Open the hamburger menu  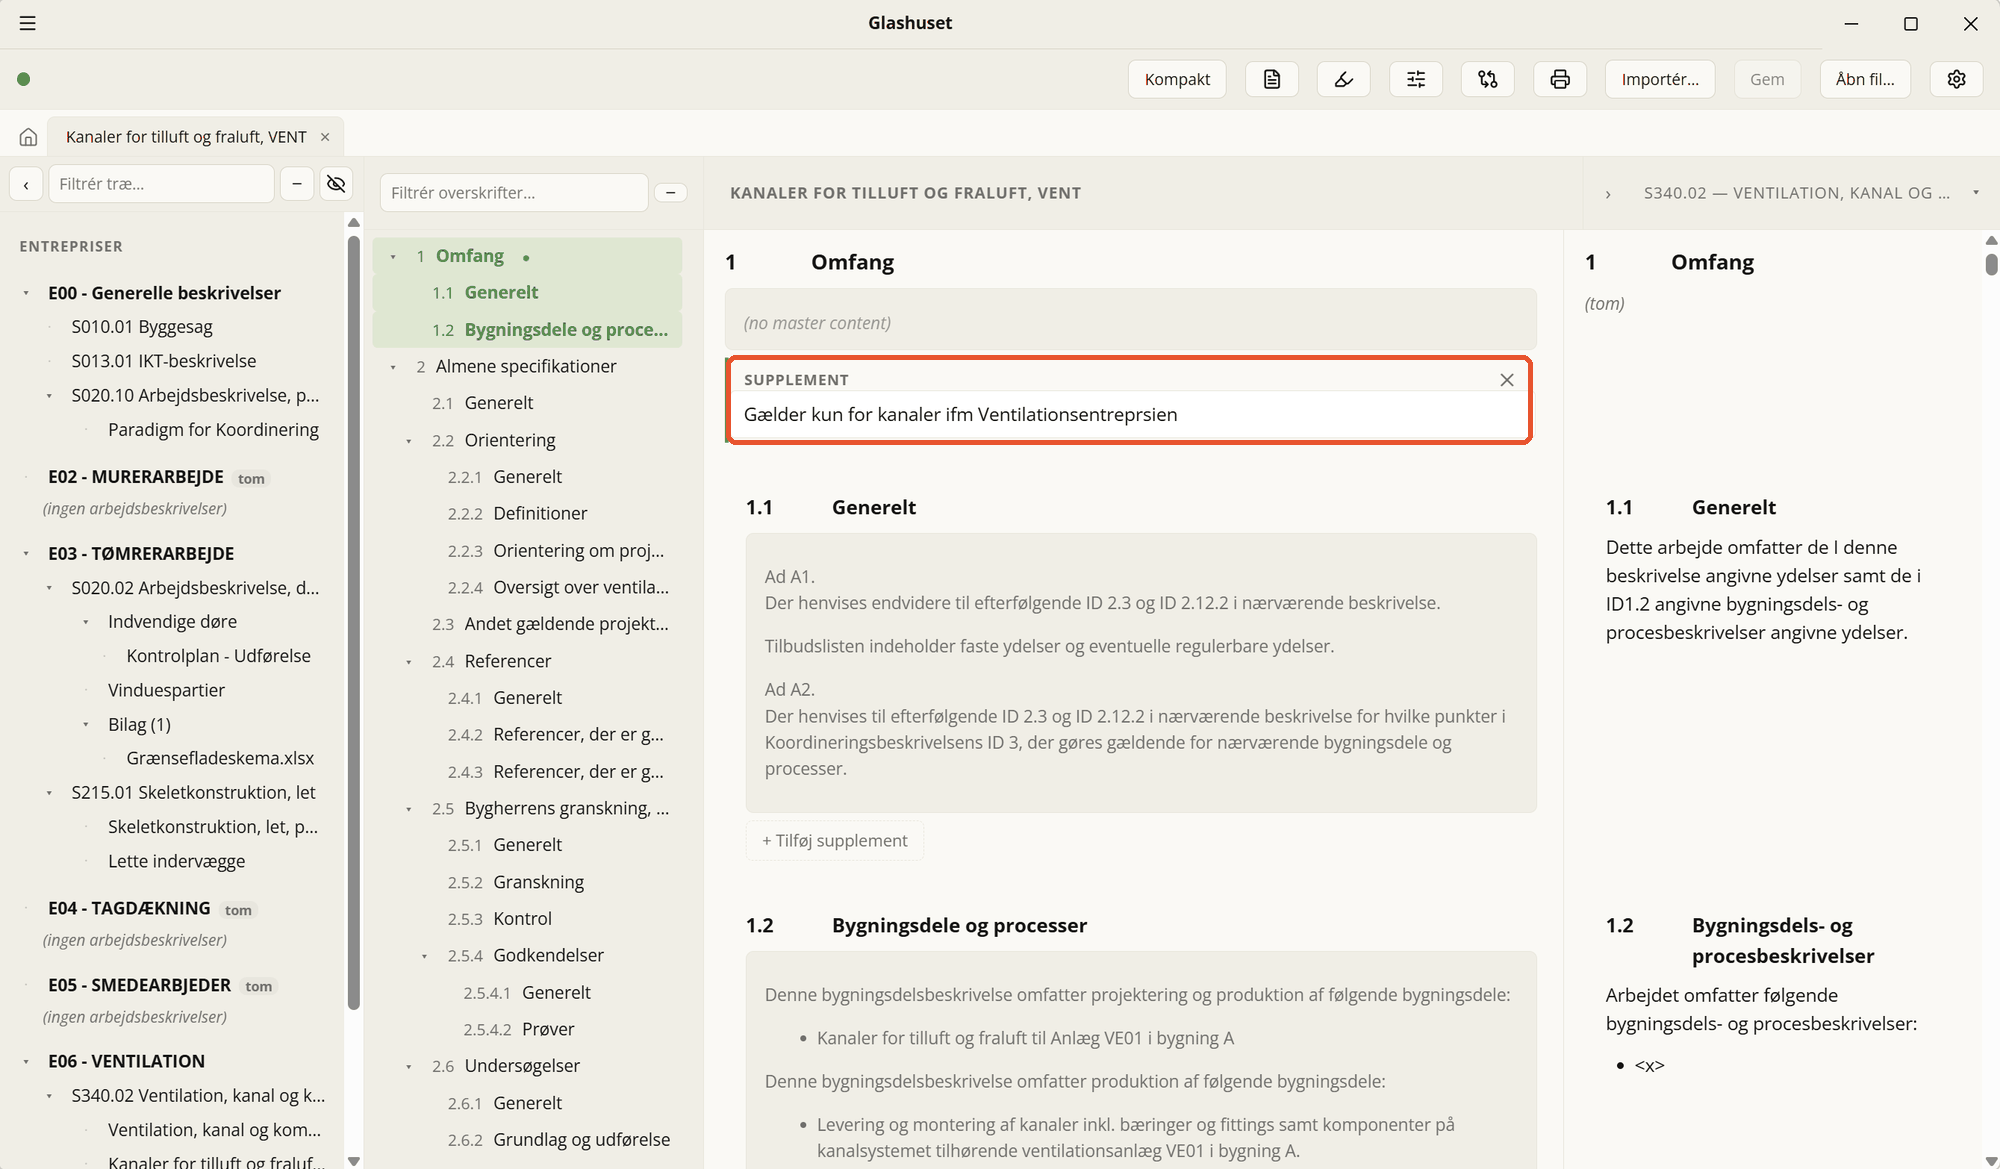click(27, 23)
